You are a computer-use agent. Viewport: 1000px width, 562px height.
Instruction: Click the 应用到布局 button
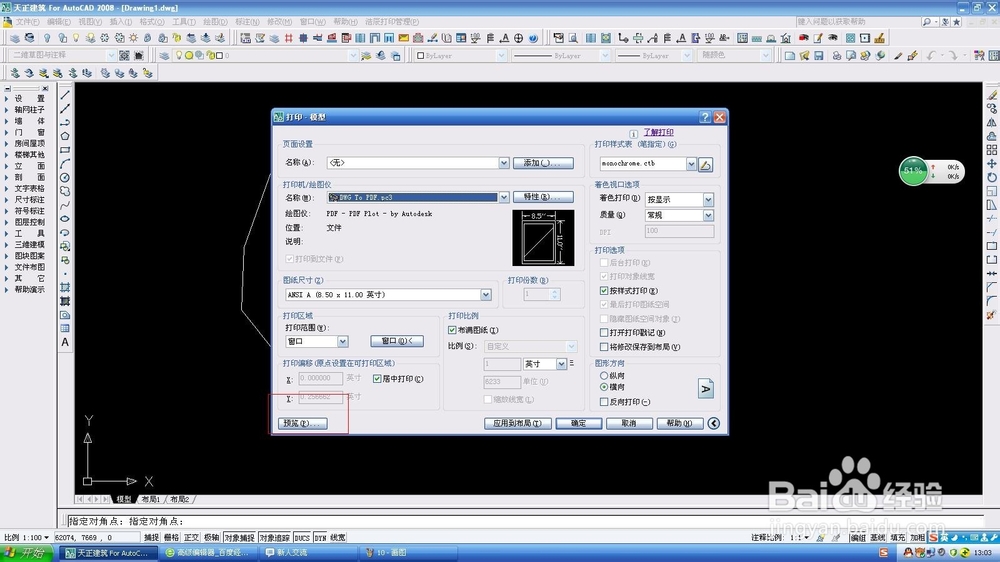pos(517,424)
